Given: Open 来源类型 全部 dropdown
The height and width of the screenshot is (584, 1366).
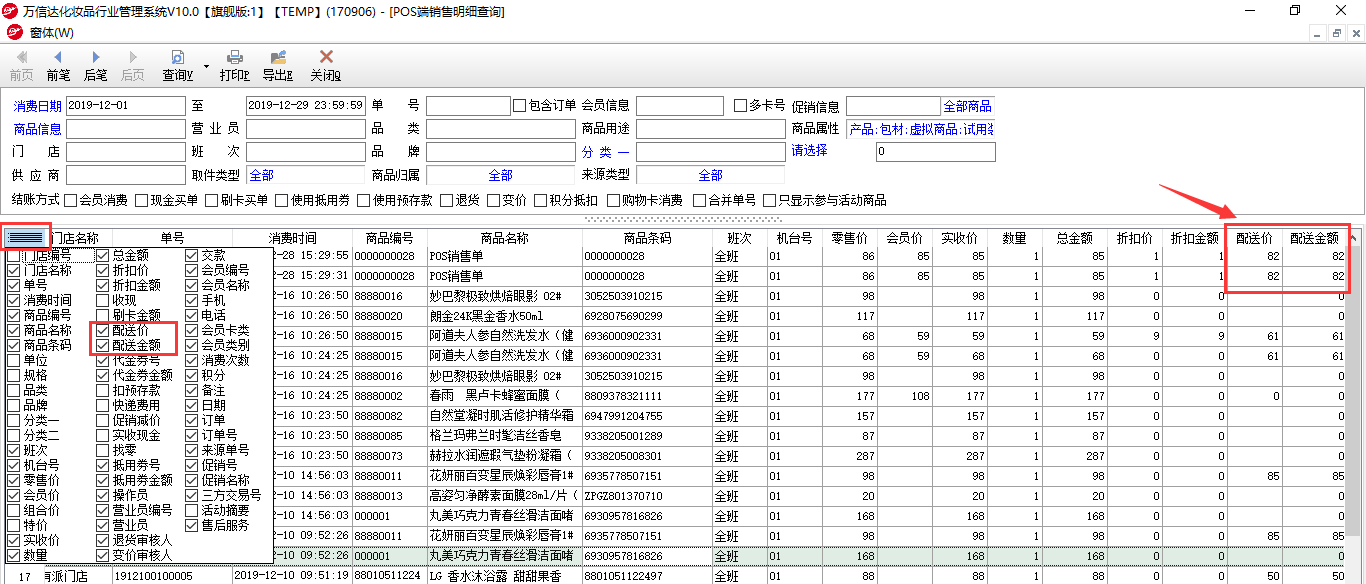Looking at the screenshot, I should click(x=710, y=175).
